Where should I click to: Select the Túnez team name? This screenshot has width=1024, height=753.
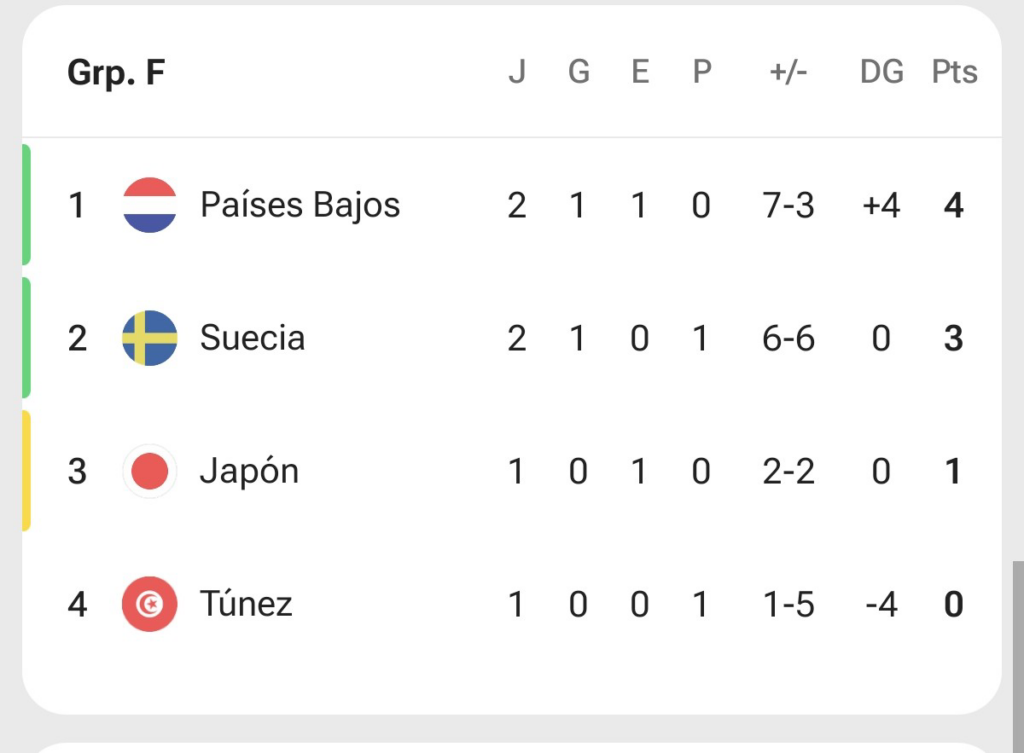pyautogui.click(x=246, y=603)
